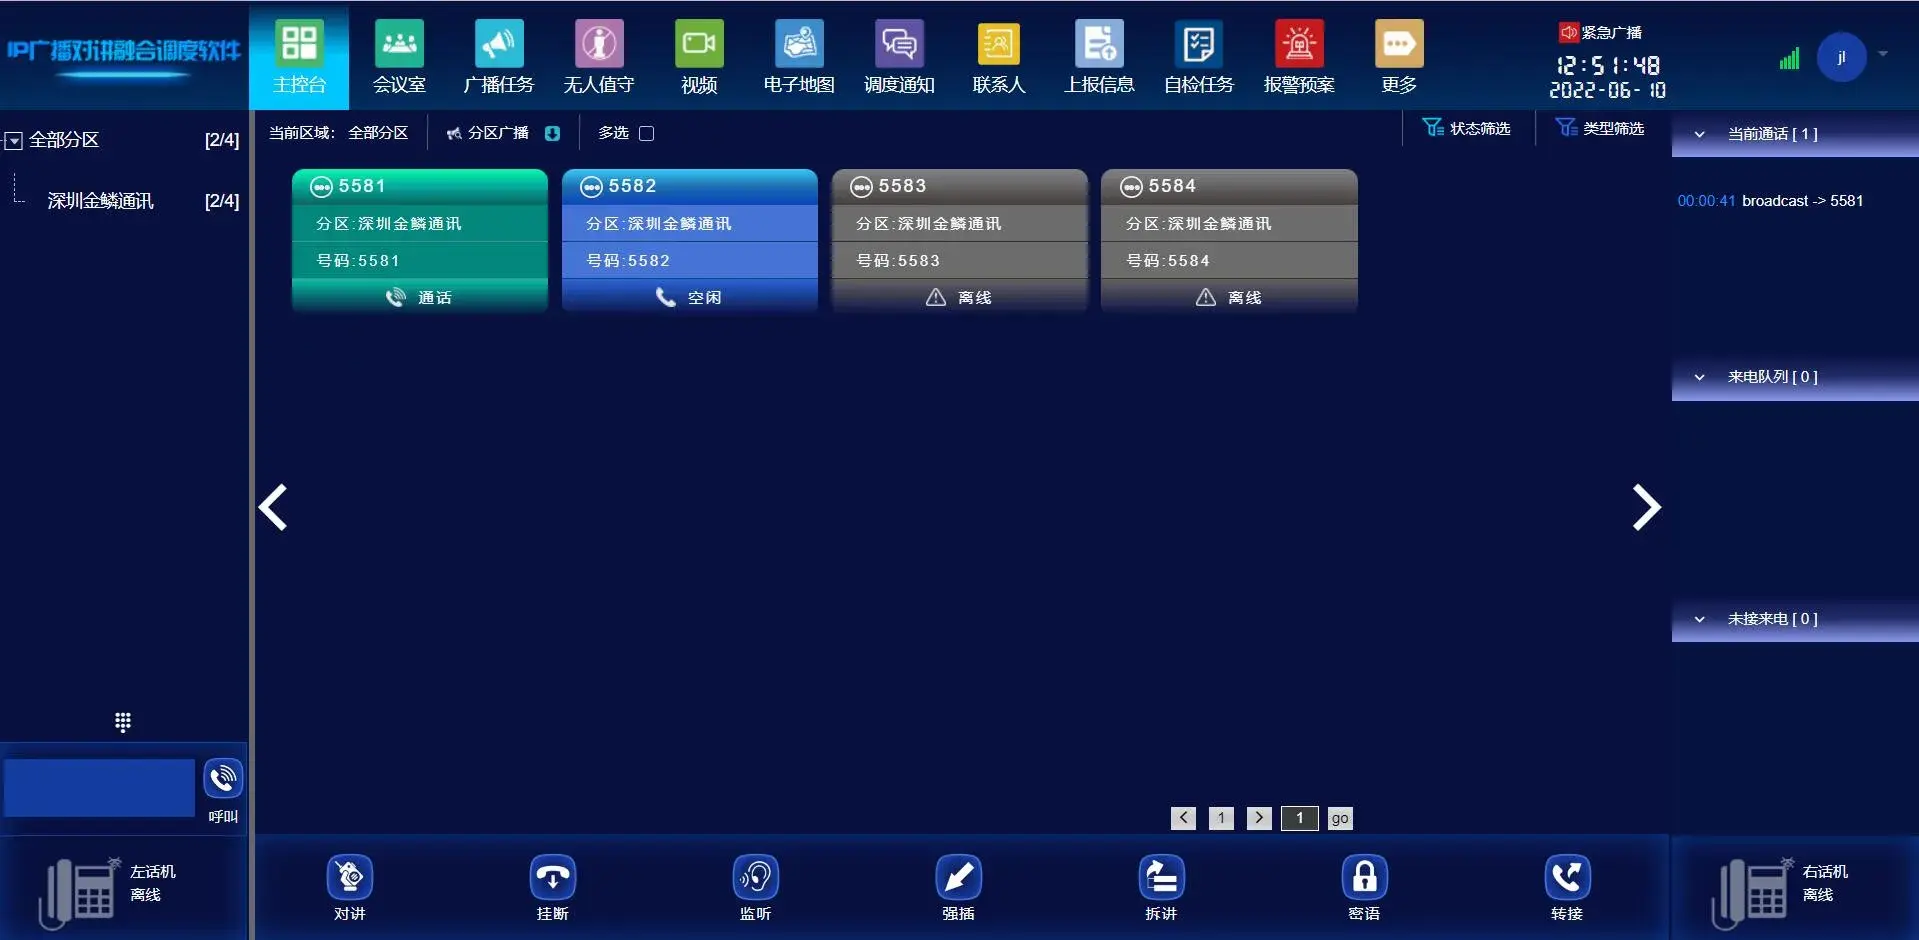Image resolution: width=1919 pixels, height=940 pixels.
Task: Click the dial number input field
Action: [x=99, y=788]
